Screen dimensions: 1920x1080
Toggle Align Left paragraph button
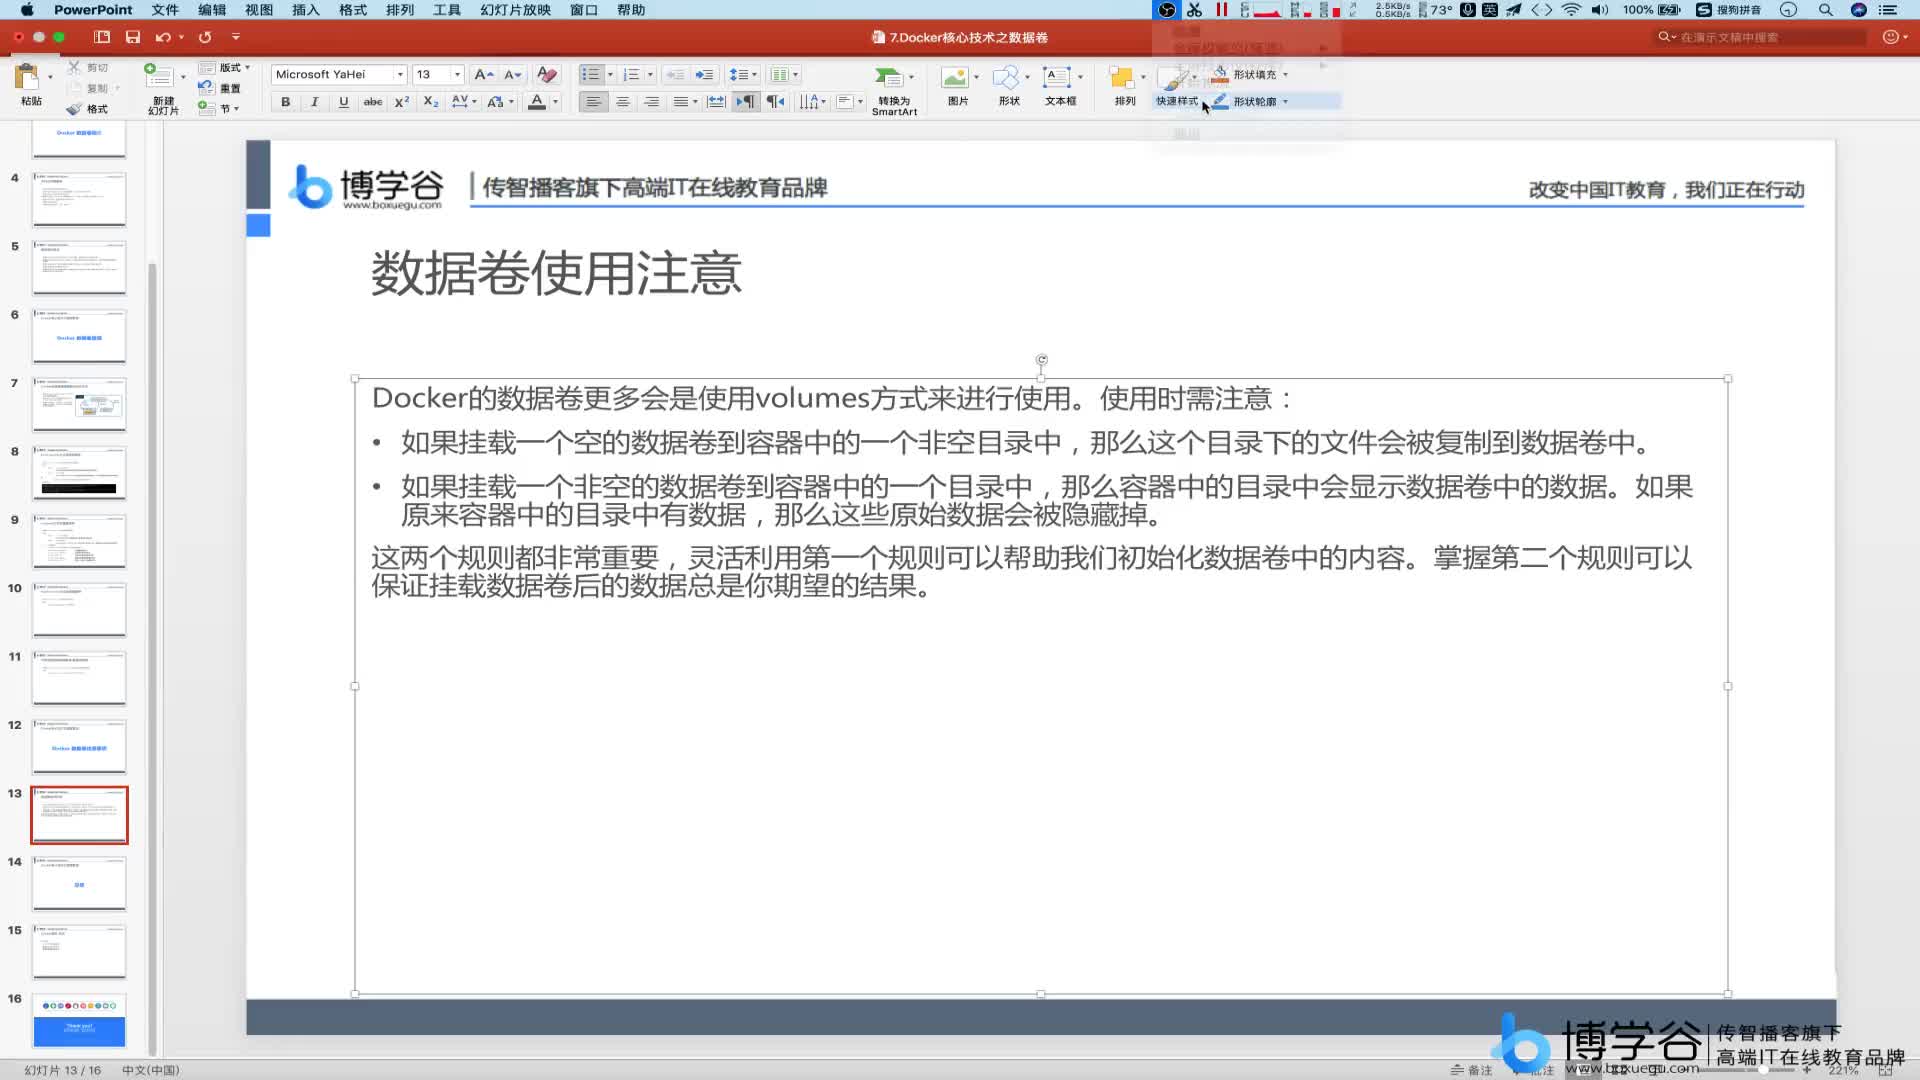click(x=593, y=102)
